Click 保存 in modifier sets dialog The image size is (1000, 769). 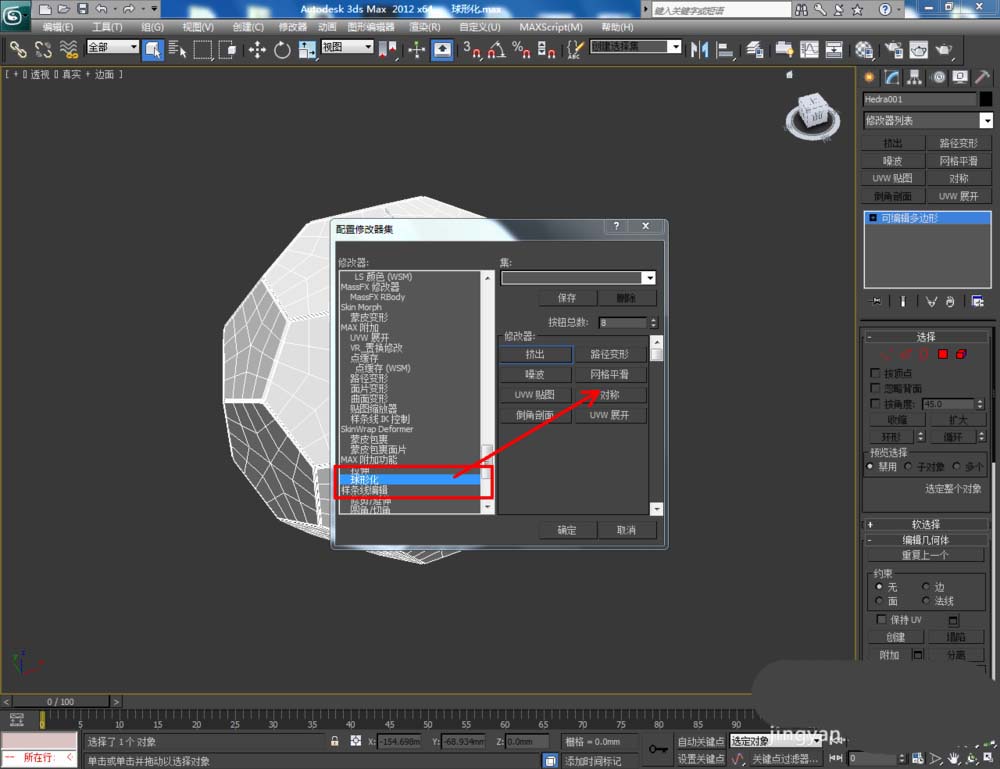(567, 298)
